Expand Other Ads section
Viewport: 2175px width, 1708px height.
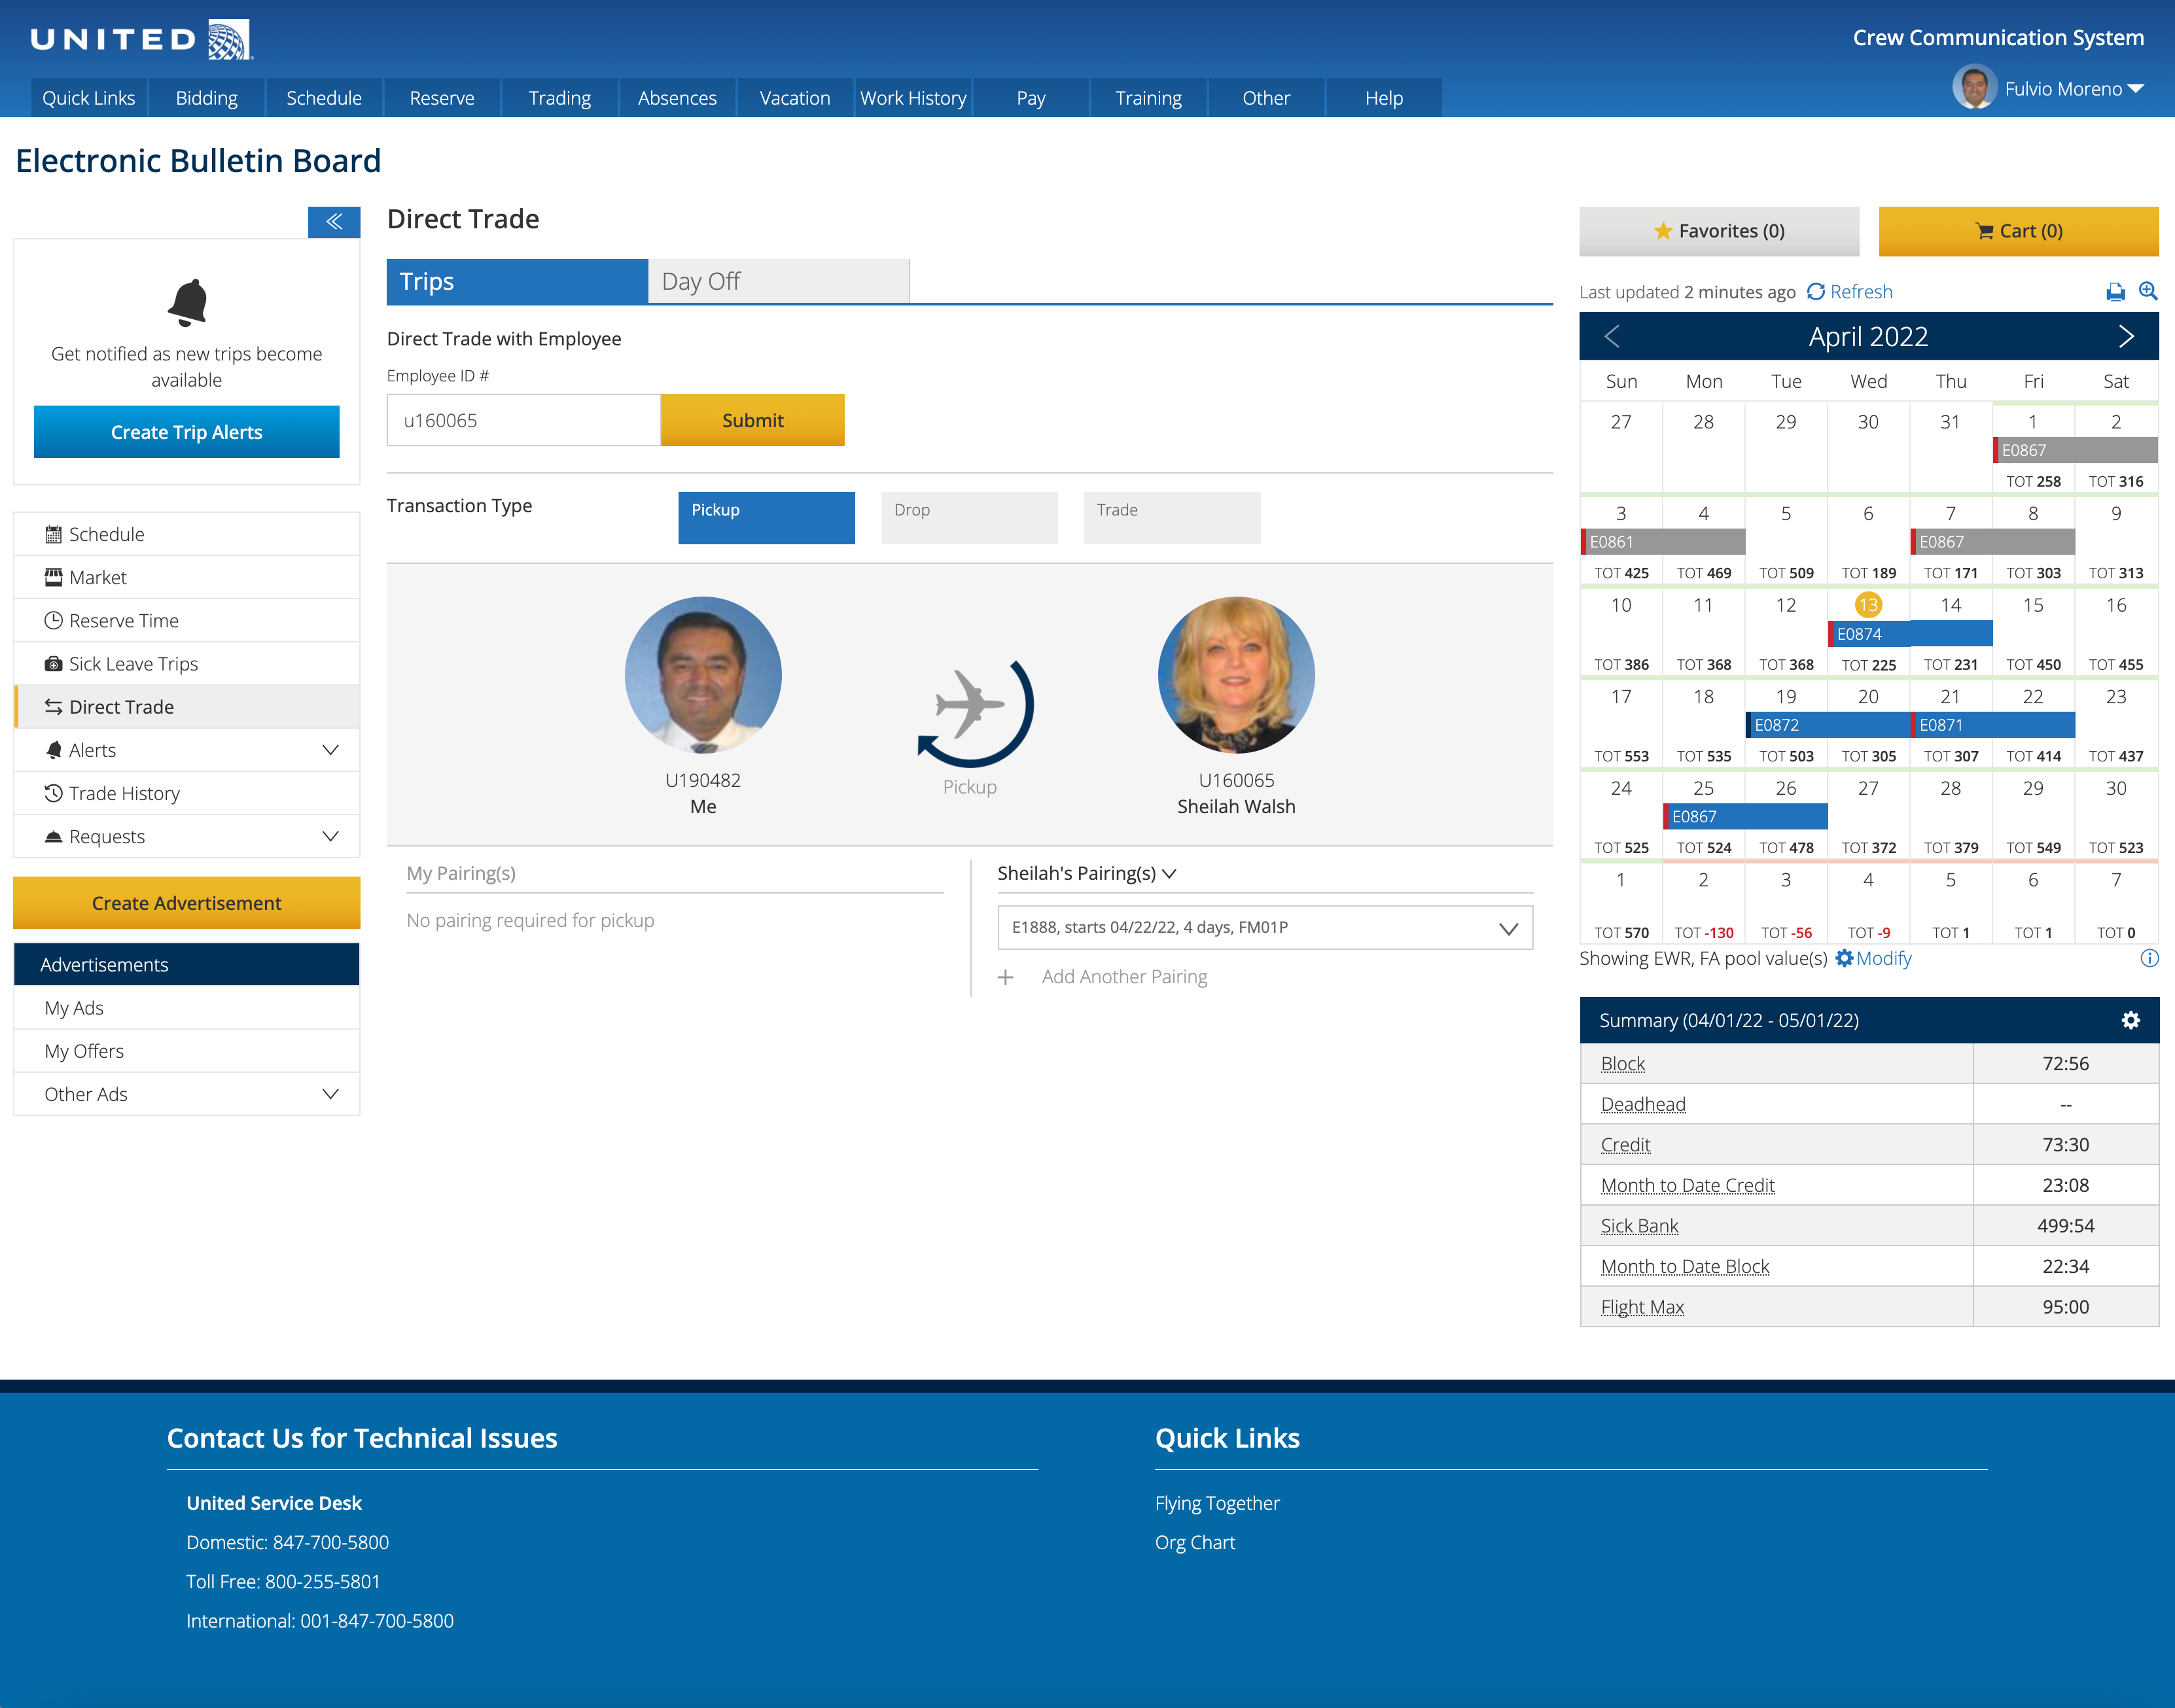point(330,1094)
